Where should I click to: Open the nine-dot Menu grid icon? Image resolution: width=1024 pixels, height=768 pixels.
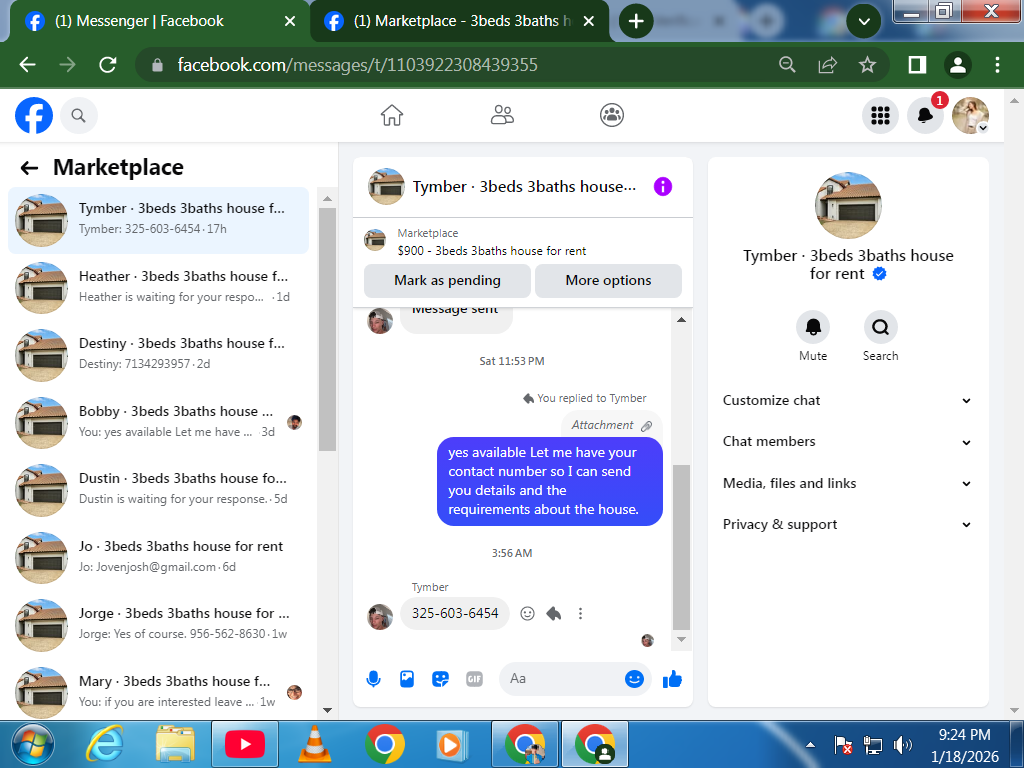click(880, 116)
